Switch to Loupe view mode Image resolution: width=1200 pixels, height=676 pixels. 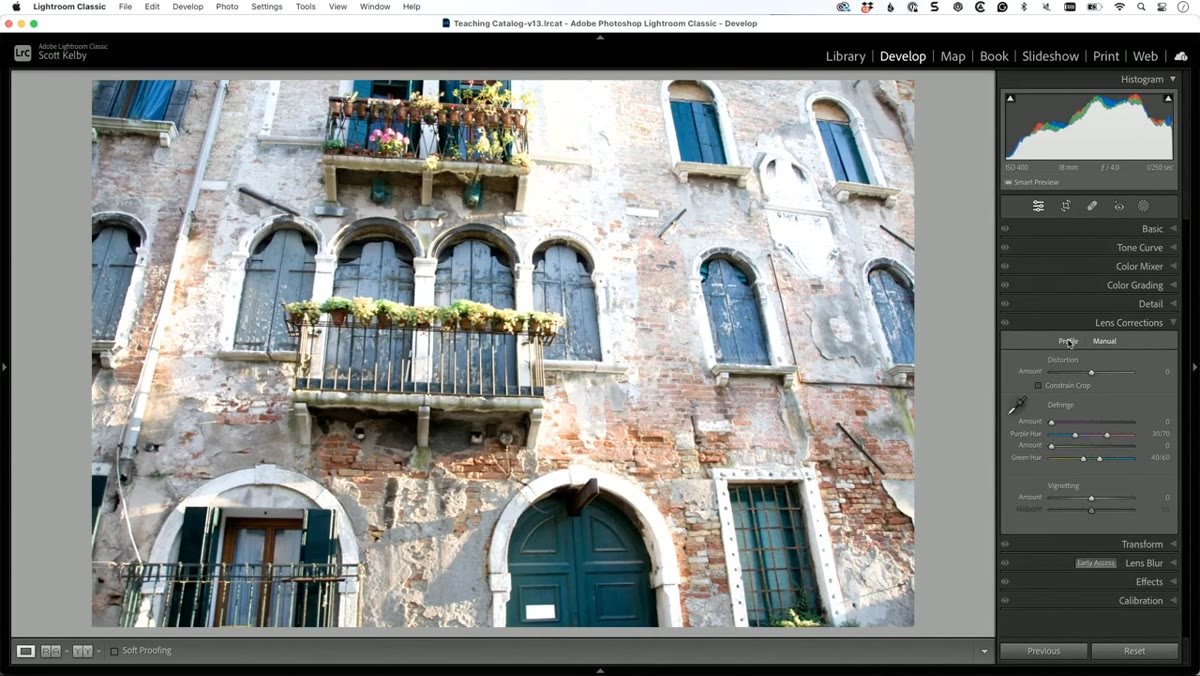tap(26, 651)
